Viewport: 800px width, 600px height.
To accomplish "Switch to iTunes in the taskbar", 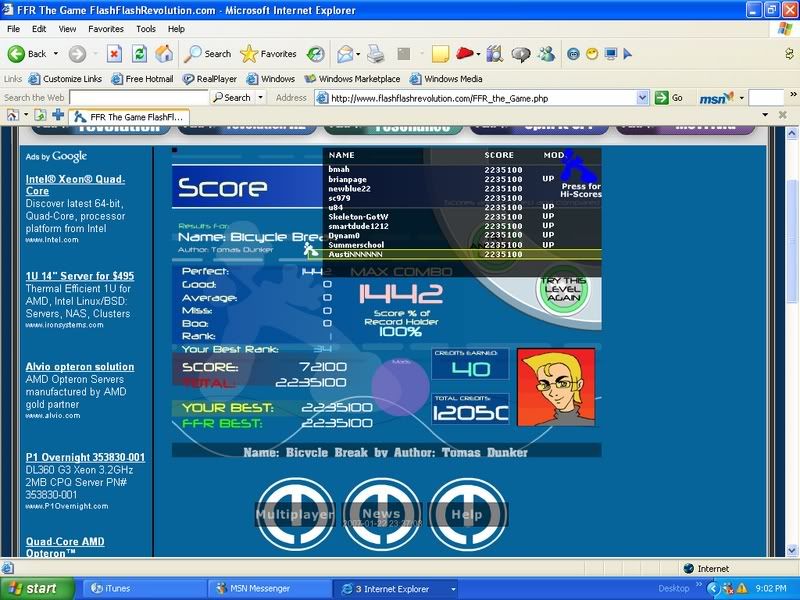I will tap(118, 589).
